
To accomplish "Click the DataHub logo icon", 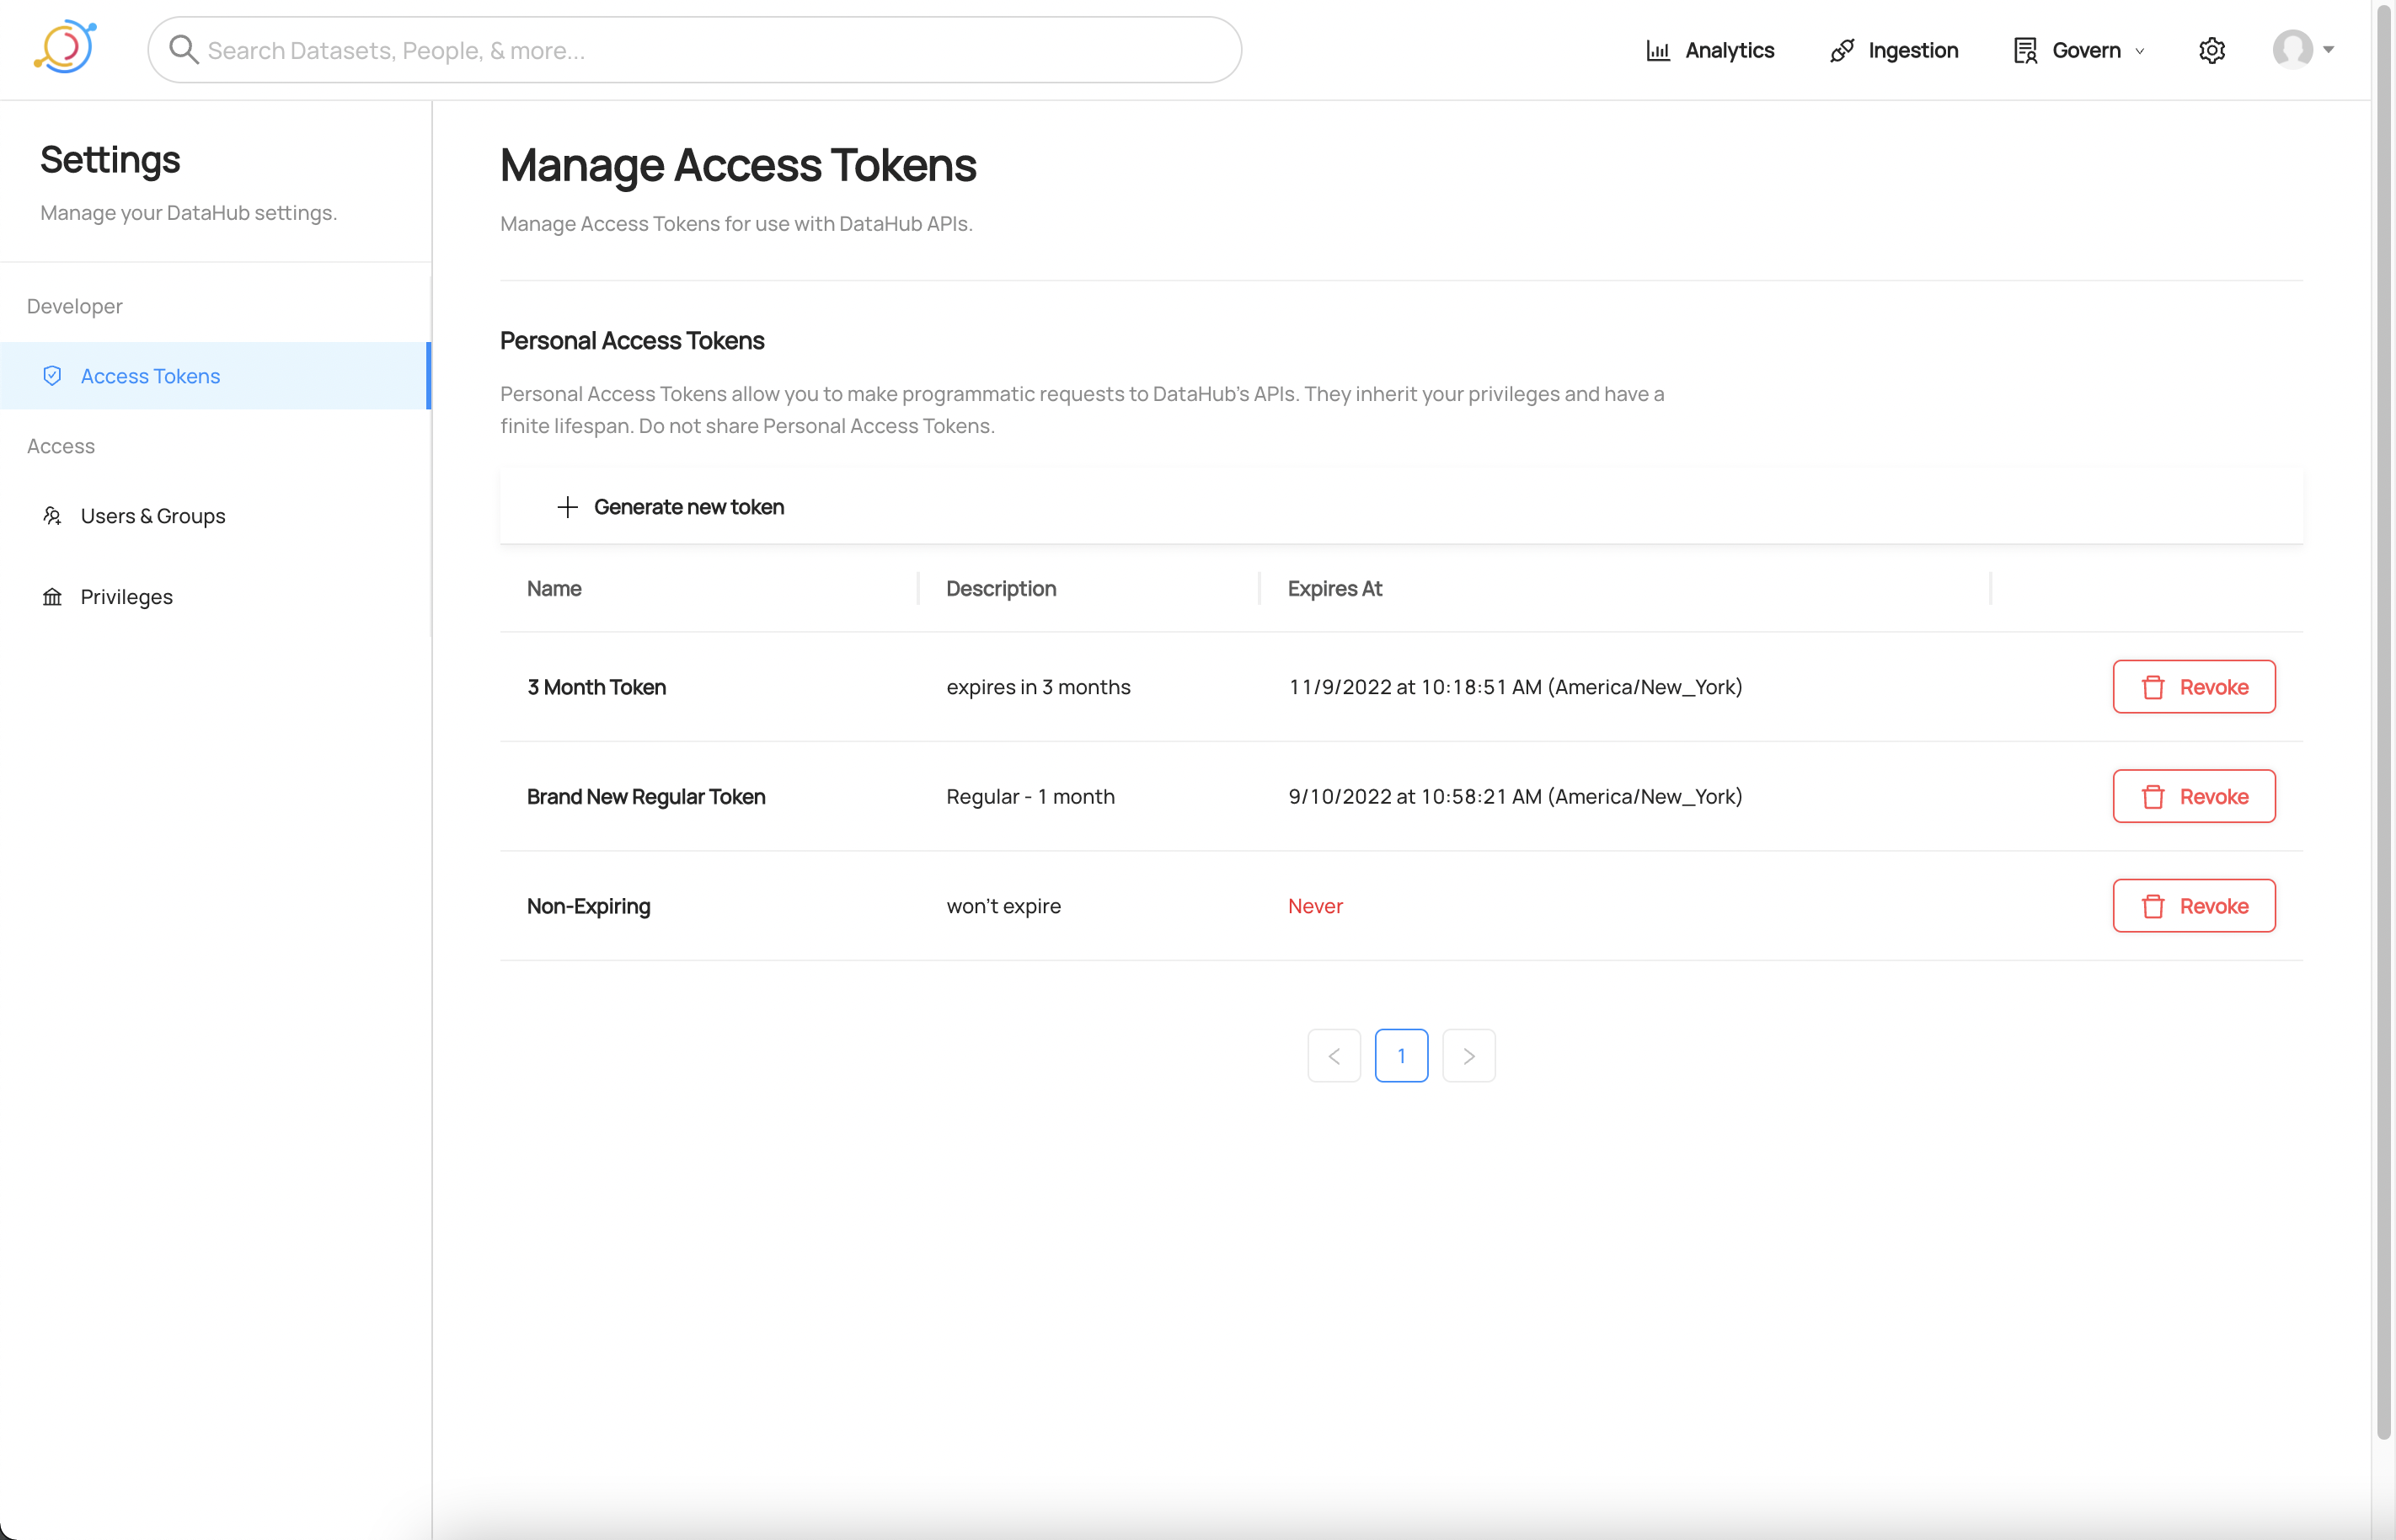I will [x=65, y=47].
